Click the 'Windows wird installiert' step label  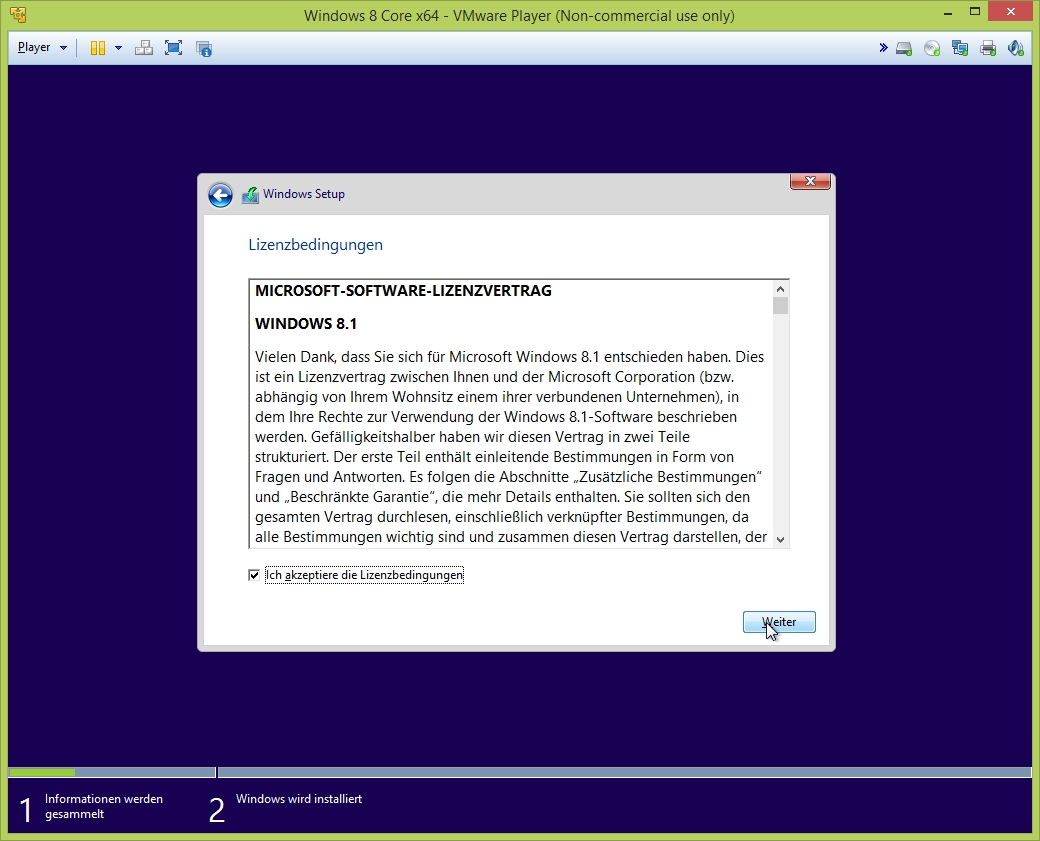299,799
